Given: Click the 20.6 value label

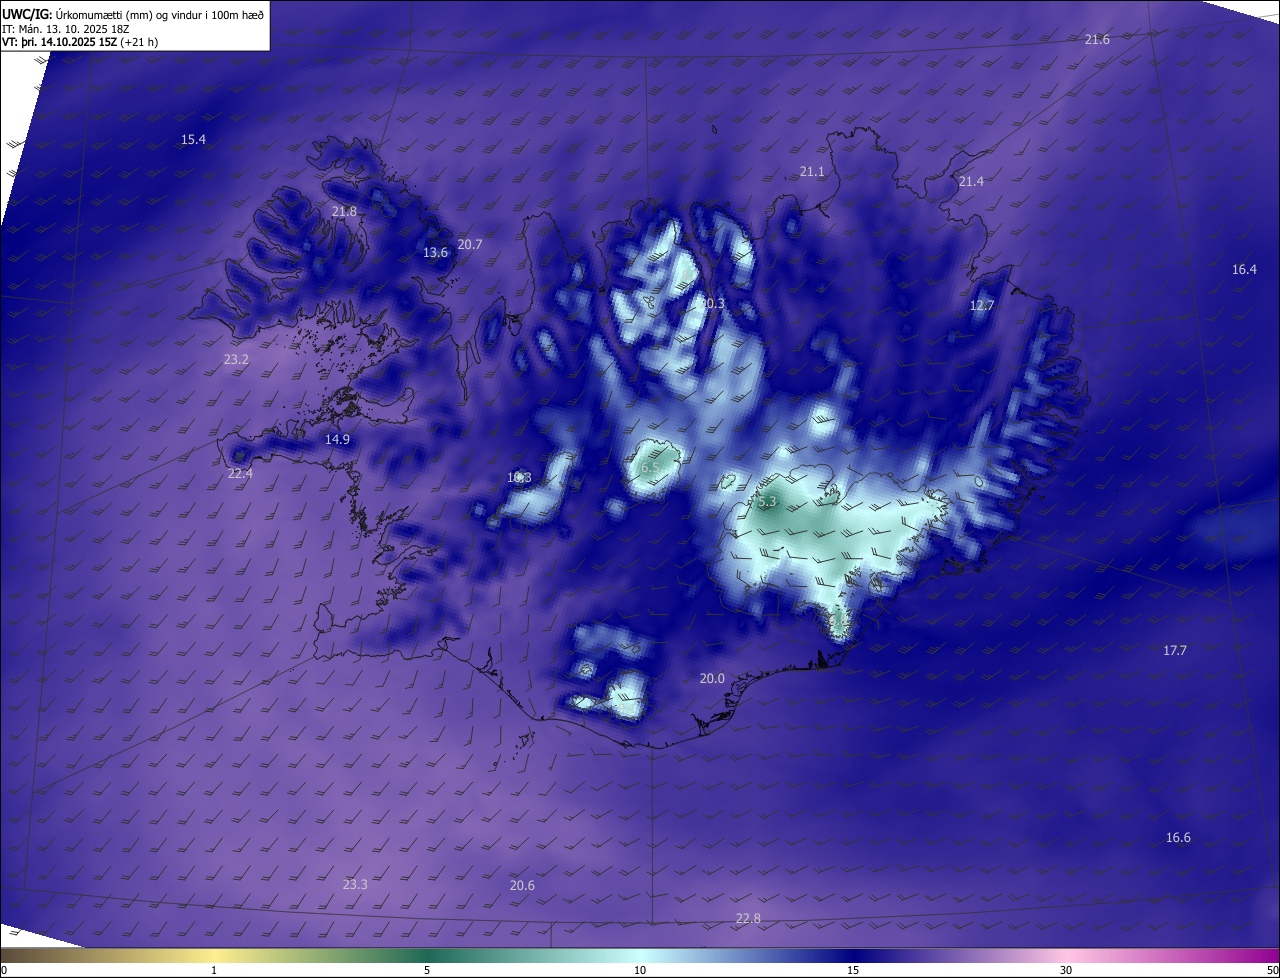Looking at the screenshot, I should pyautogui.click(x=522, y=886).
